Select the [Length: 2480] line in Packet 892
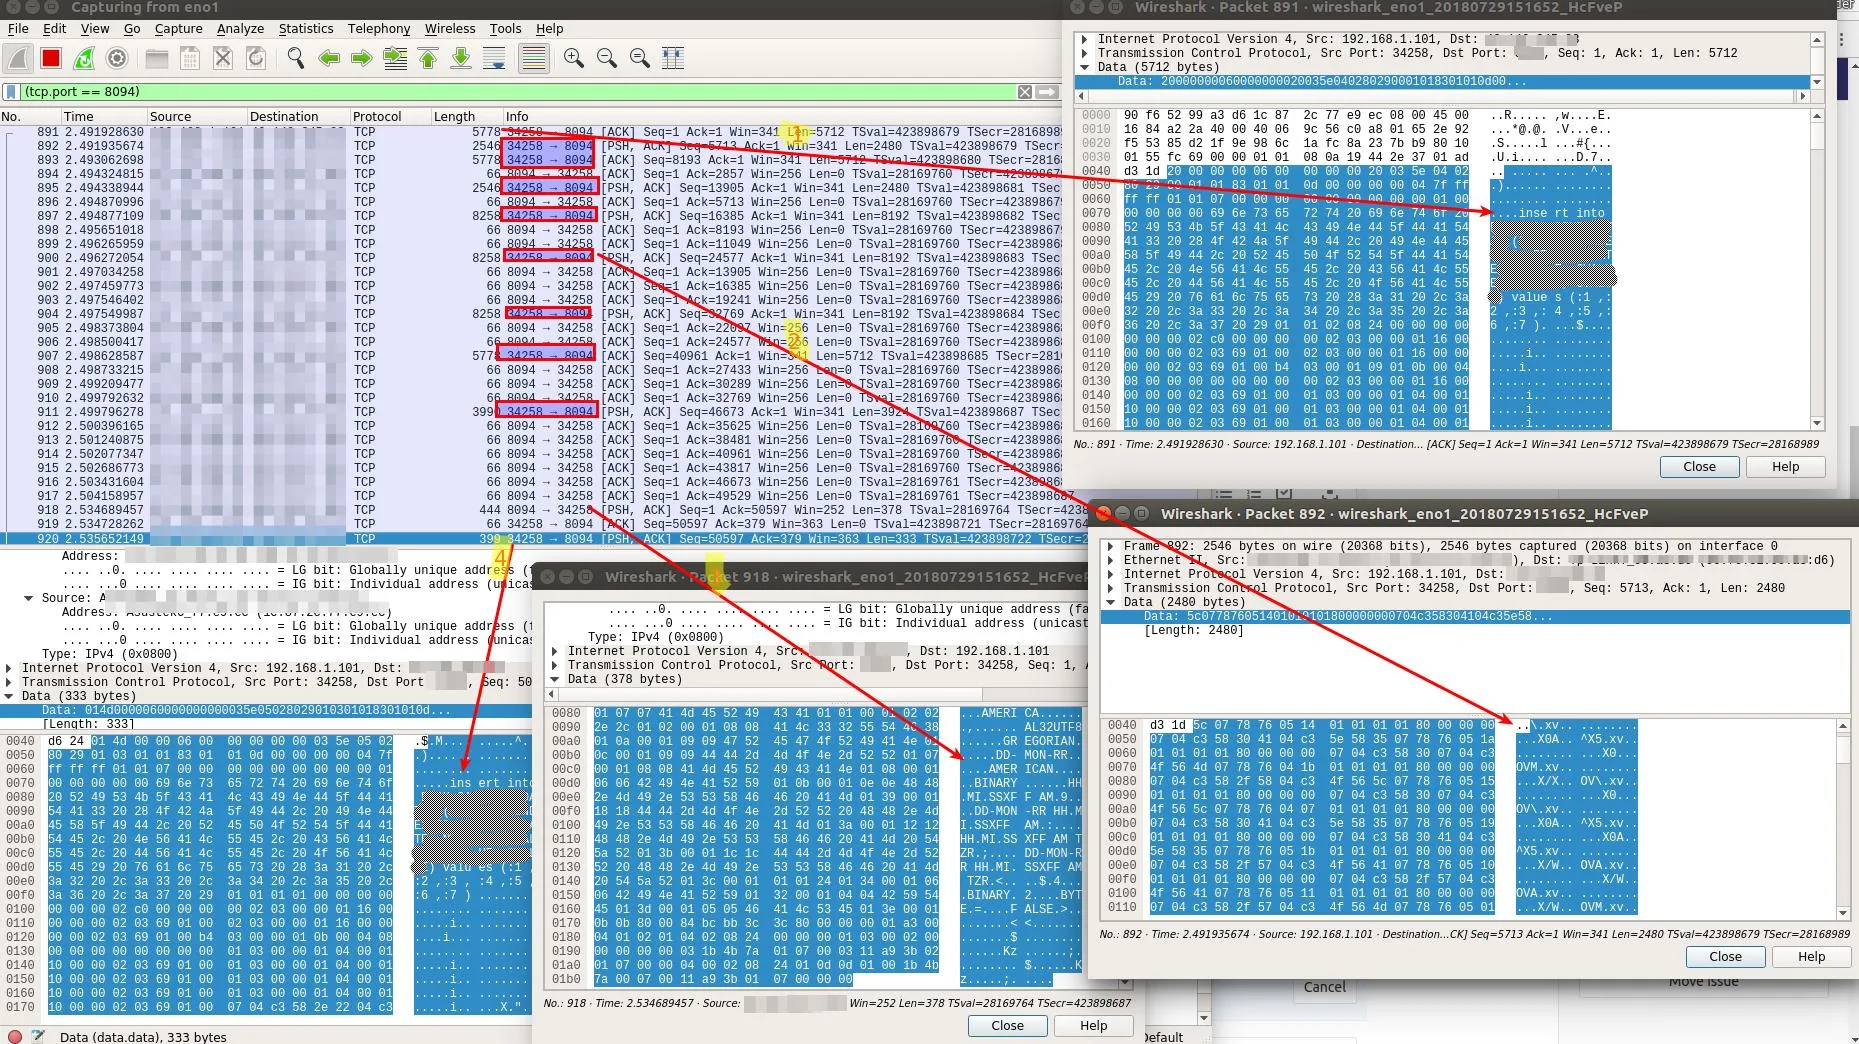This screenshot has width=1859, height=1044. (1194, 631)
